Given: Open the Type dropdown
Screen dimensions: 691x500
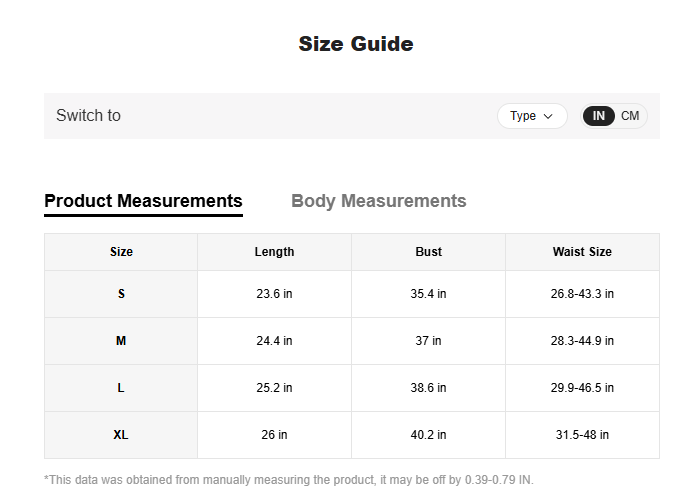Looking at the screenshot, I should pyautogui.click(x=532, y=116).
